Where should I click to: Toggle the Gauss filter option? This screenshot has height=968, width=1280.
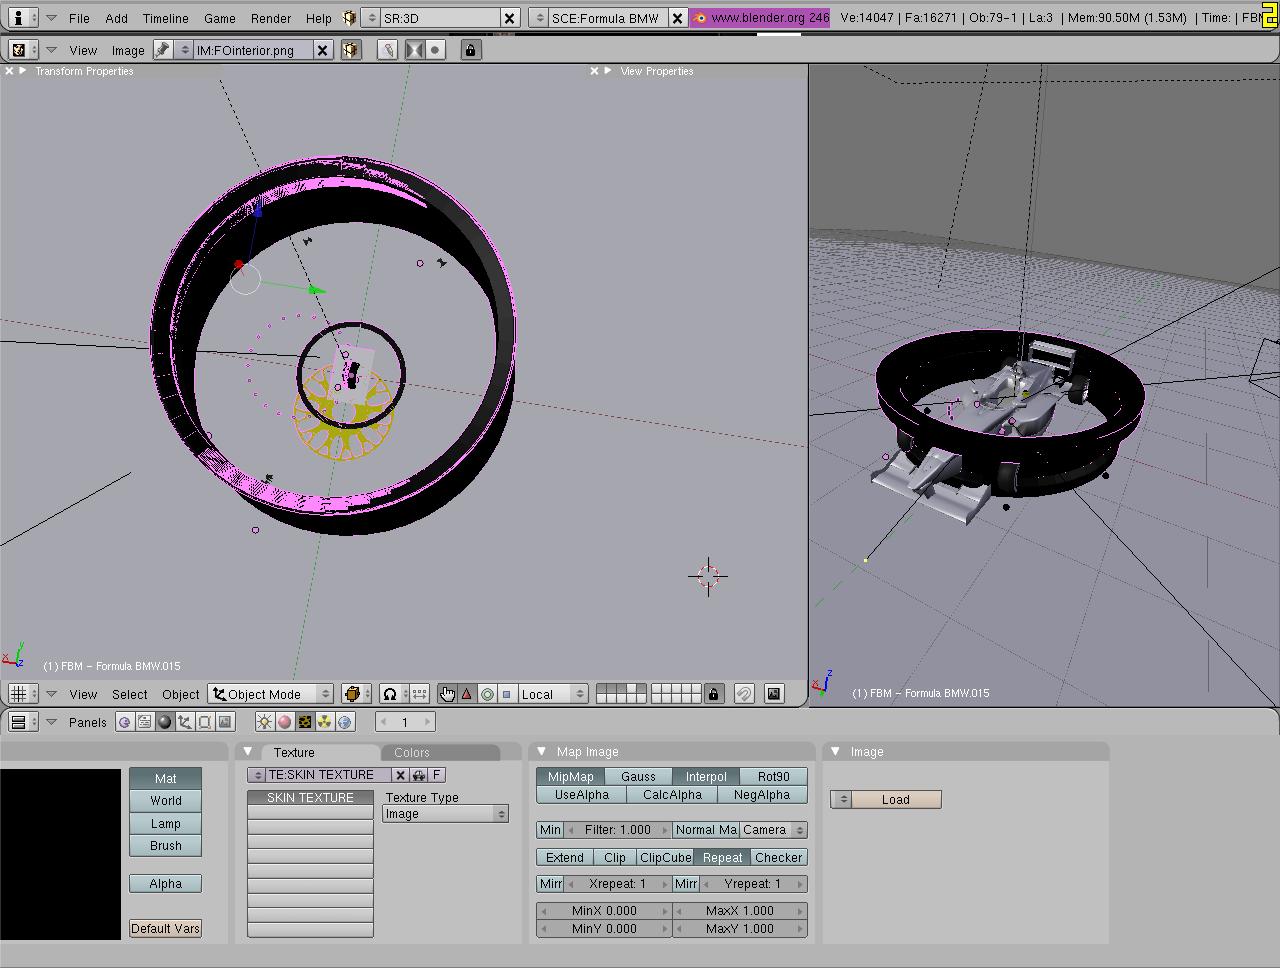[638, 777]
